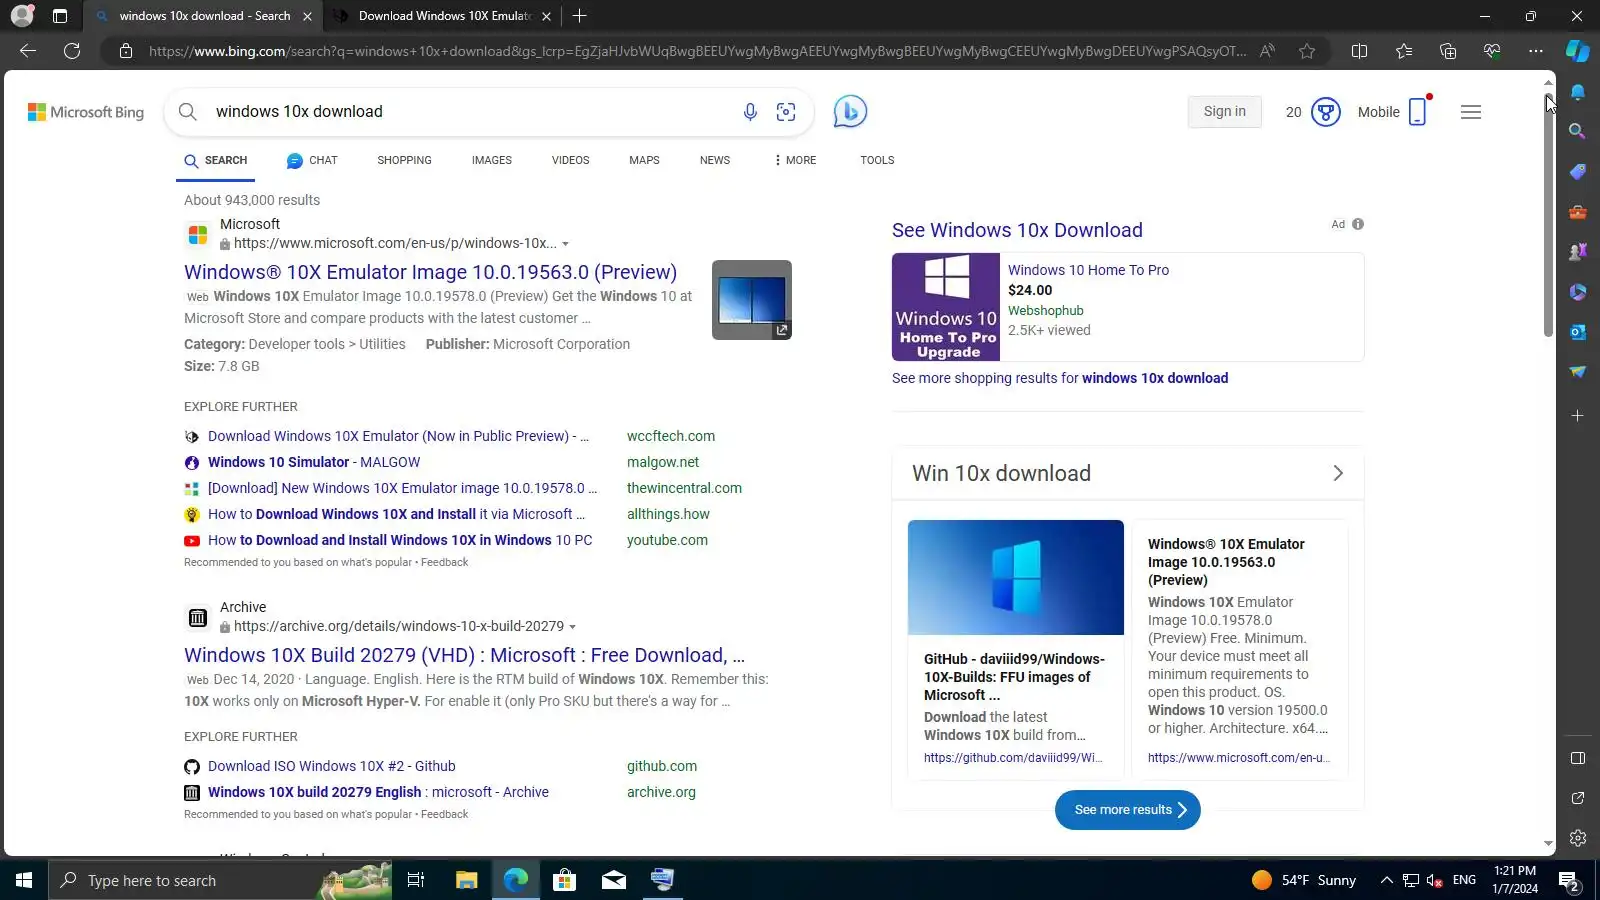The width and height of the screenshot is (1600, 900).
Task: Open Browser essentials heart icon
Action: (1492, 51)
